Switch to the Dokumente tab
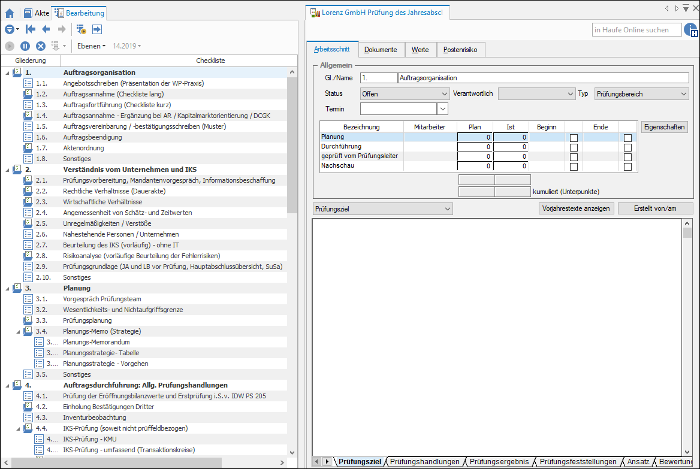The width and height of the screenshot is (700, 469). 380,50
